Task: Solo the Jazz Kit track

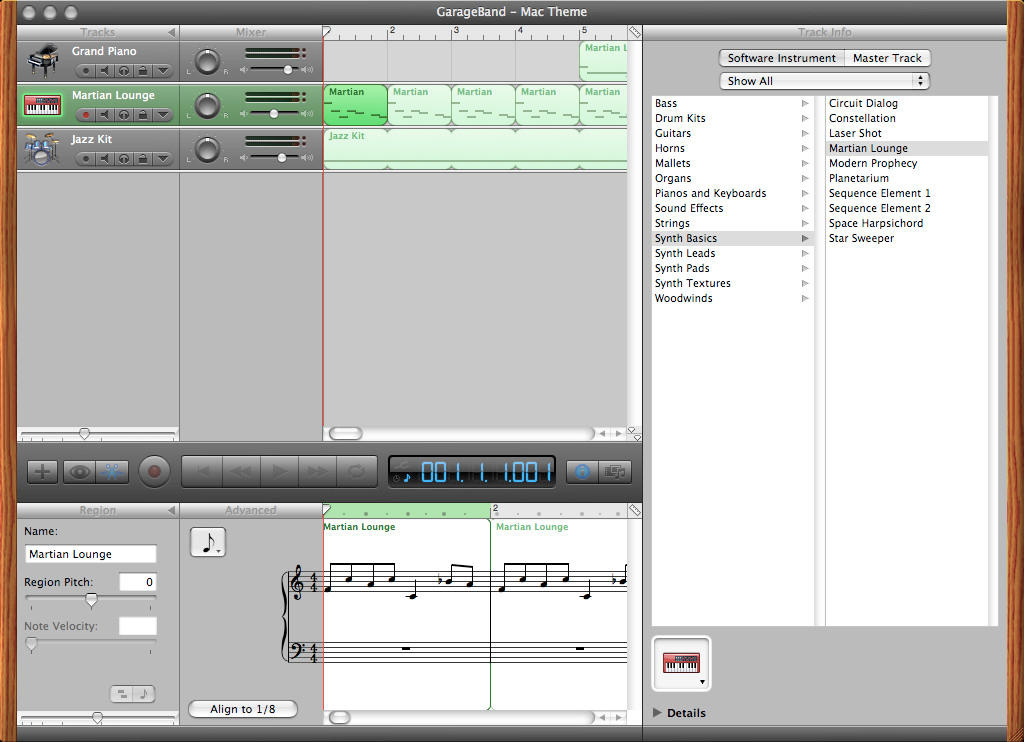Action: coord(124,159)
